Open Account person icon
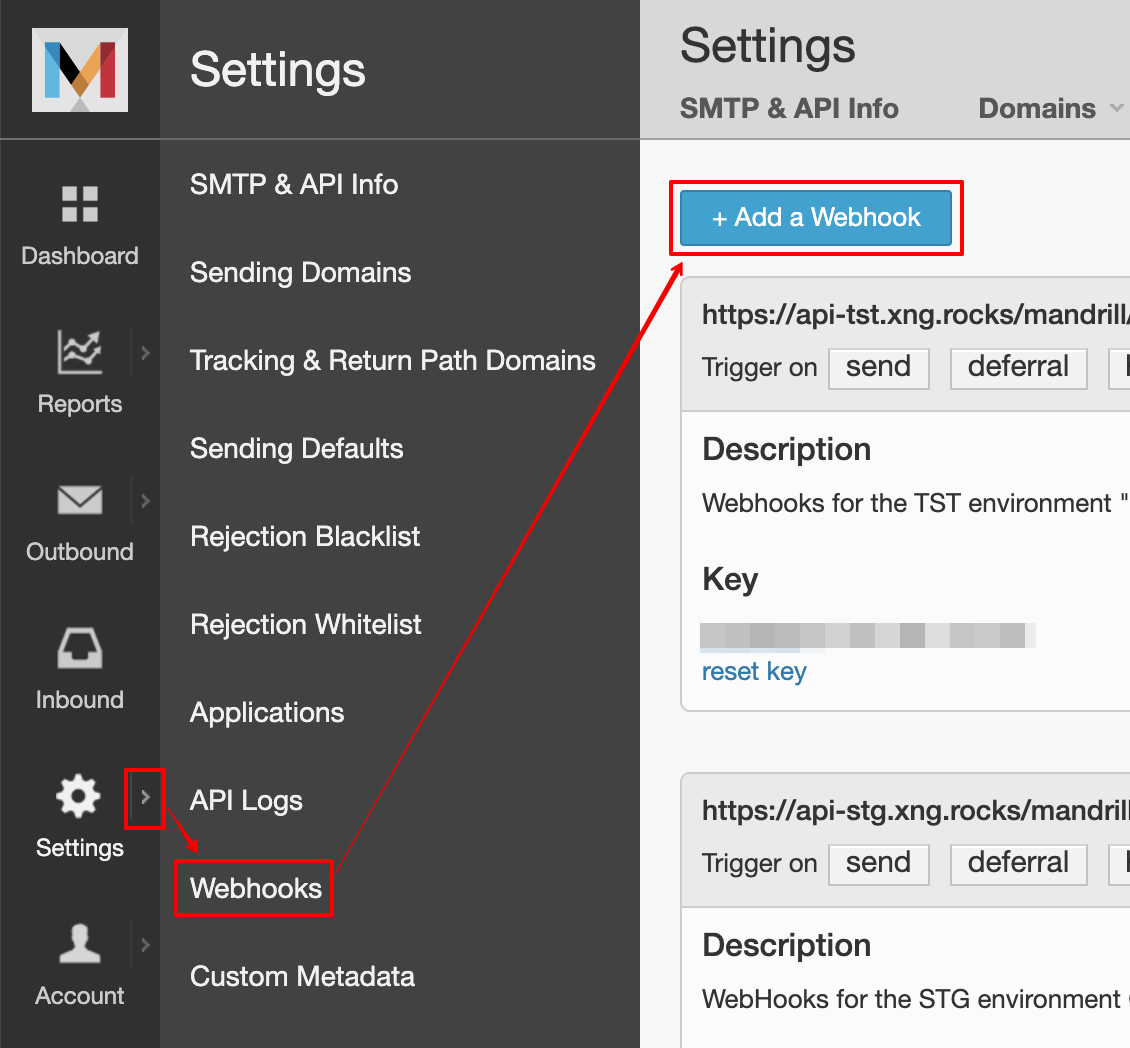 pos(80,943)
